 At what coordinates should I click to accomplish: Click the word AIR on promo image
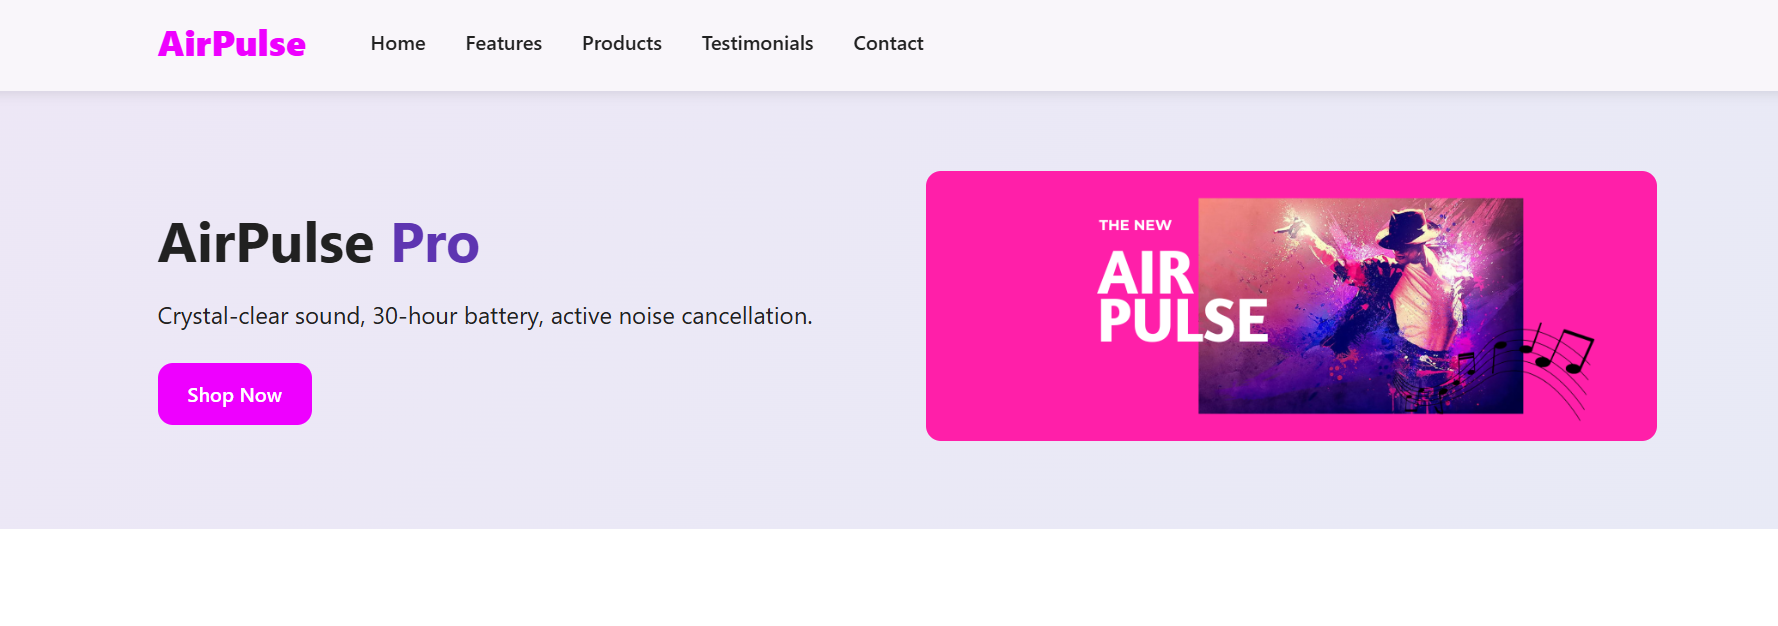click(x=1146, y=272)
